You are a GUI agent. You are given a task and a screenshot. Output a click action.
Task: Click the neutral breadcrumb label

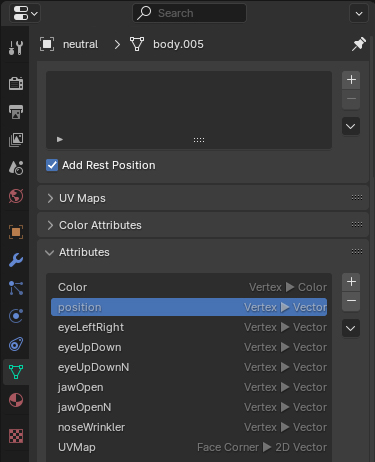coord(81,44)
